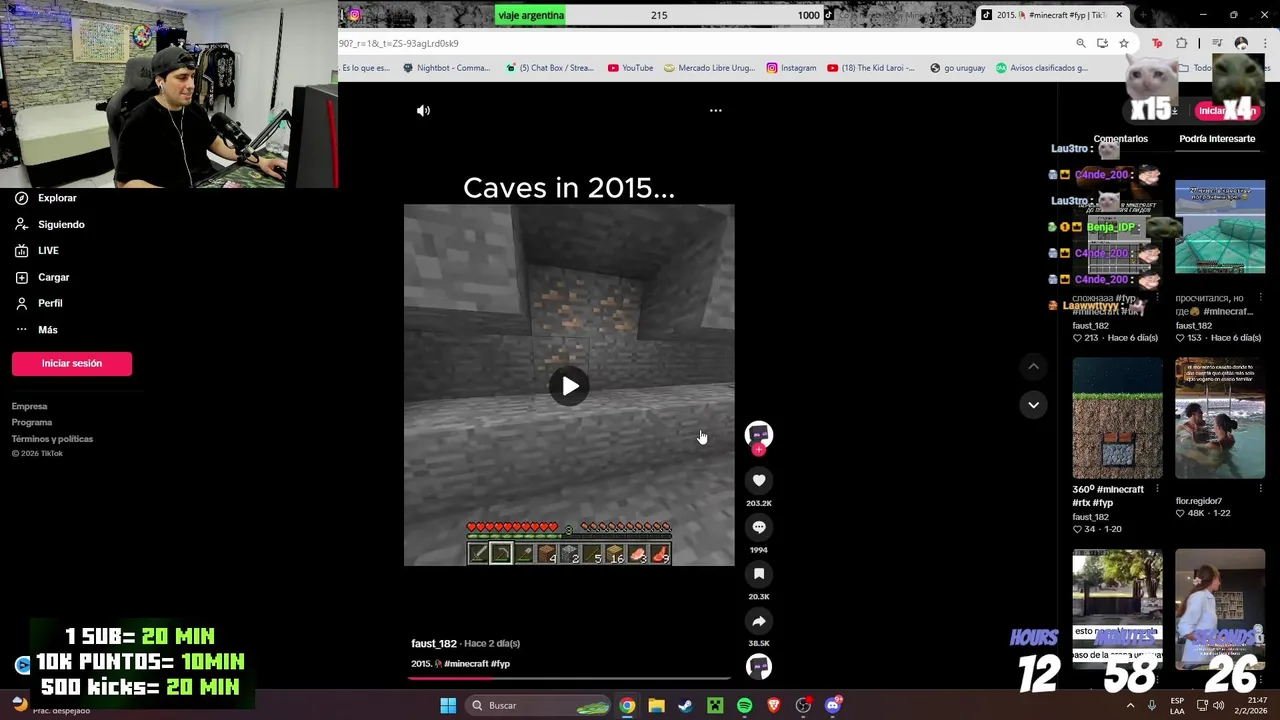Screen dimensions: 1280x720
Task: Open the sound disc icon below share
Action: point(759,666)
